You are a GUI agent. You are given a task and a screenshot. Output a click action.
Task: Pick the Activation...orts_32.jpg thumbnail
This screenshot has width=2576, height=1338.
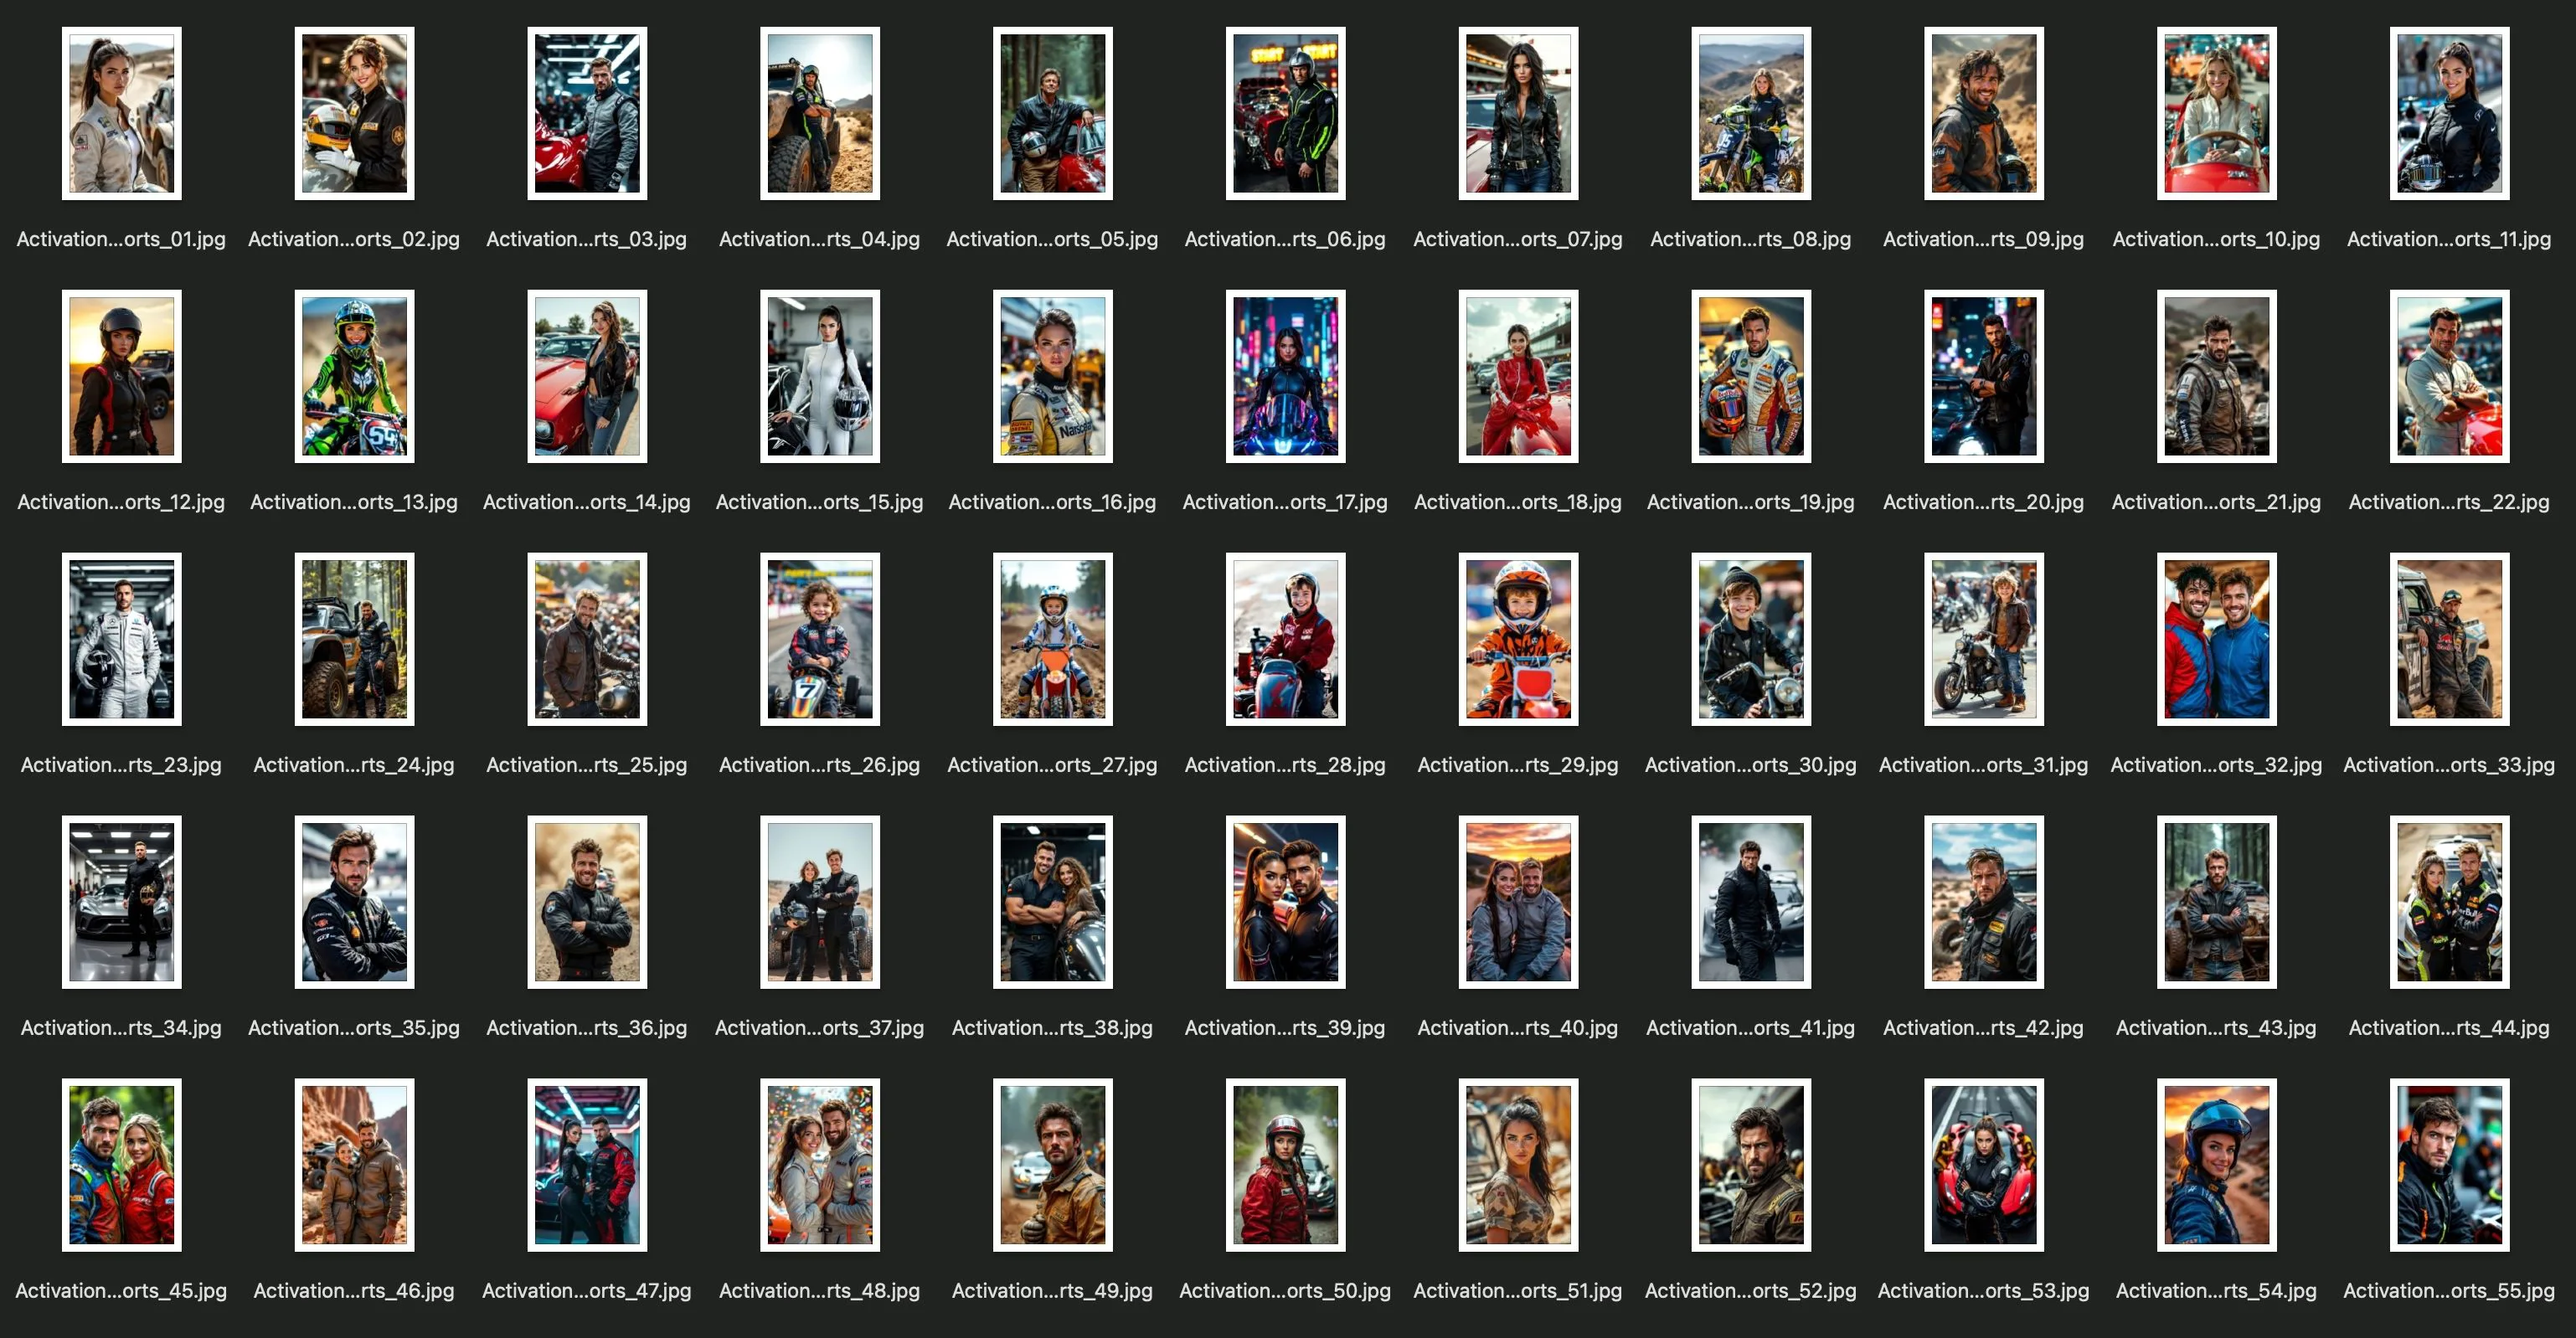point(2216,639)
